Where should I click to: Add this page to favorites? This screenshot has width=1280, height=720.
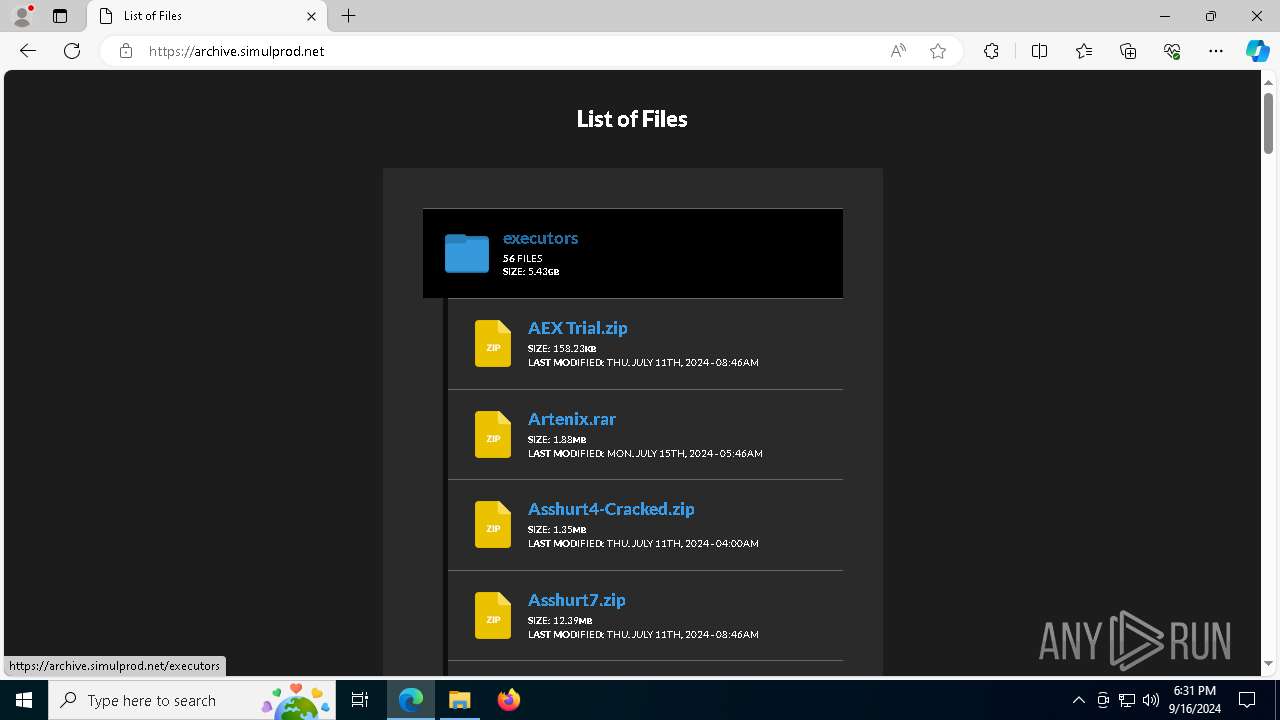click(x=938, y=51)
